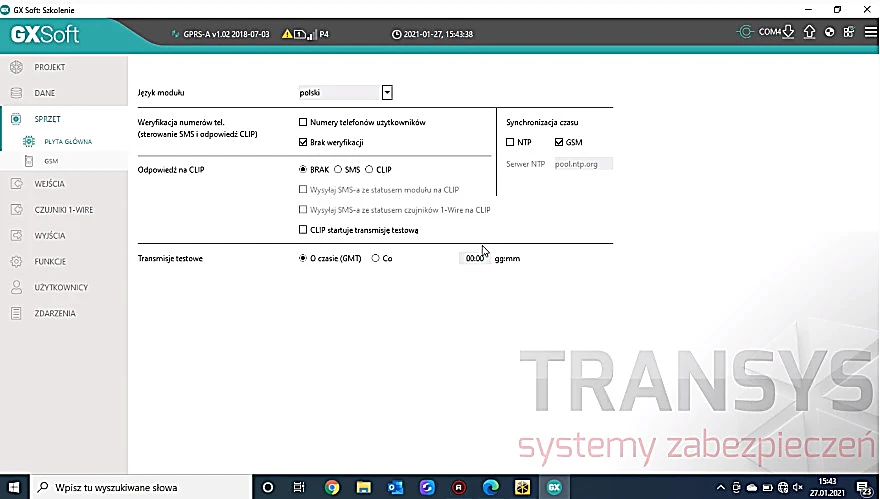Click the GX Soft taskbar icon
This screenshot has height=499, width=880.
click(554, 487)
